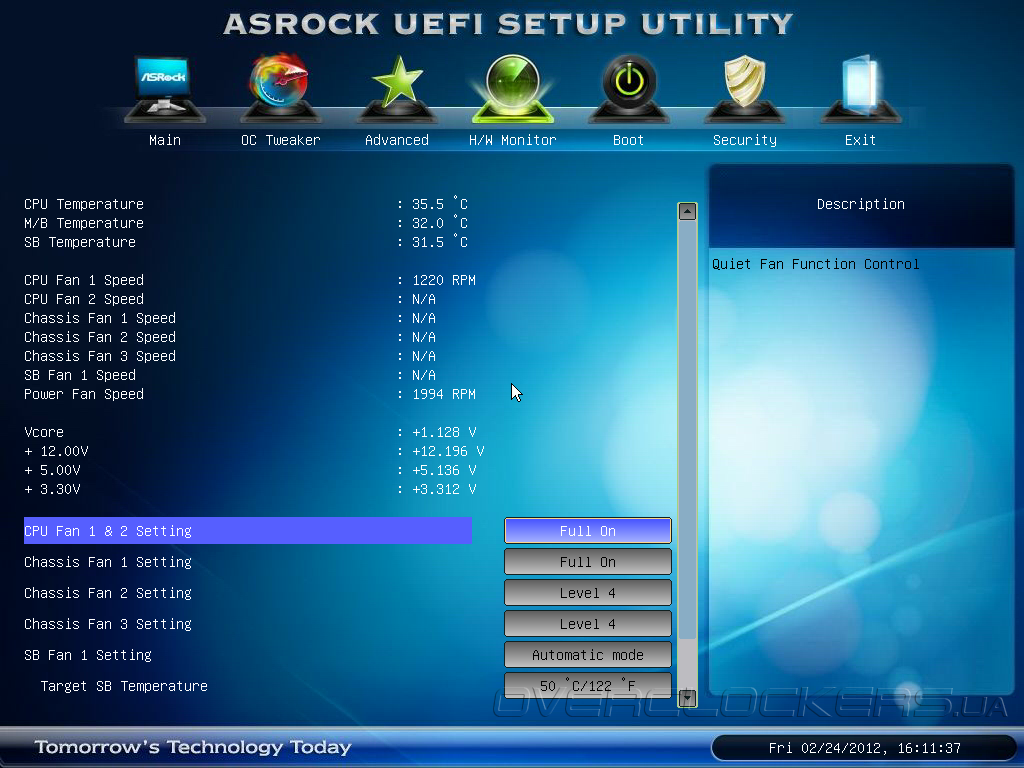Click the Description panel header

861,204
